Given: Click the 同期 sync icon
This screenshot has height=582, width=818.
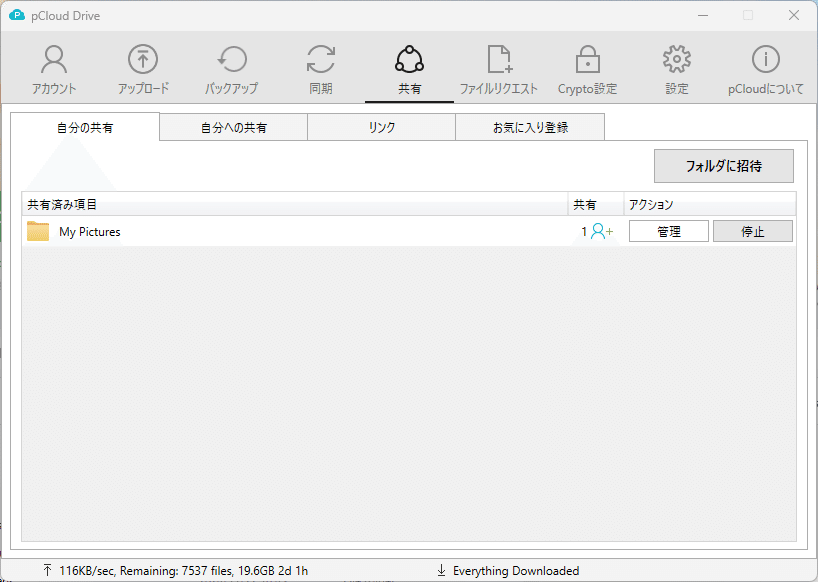Looking at the screenshot, I should pyautogui.click(x=320, y=60).
